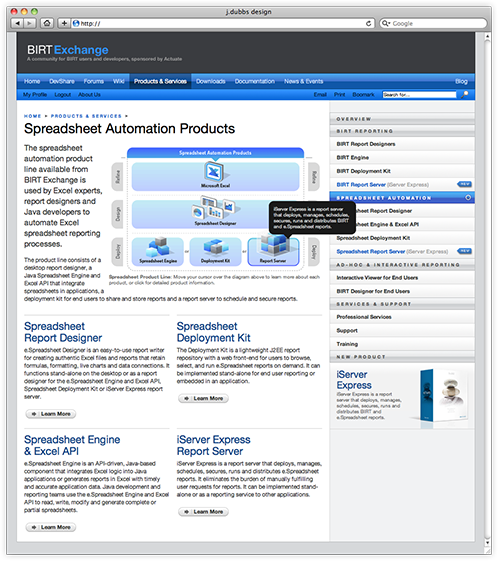Click the Bookmark page link
This screenshot has height=561, width=498.
tap(363, 94)
